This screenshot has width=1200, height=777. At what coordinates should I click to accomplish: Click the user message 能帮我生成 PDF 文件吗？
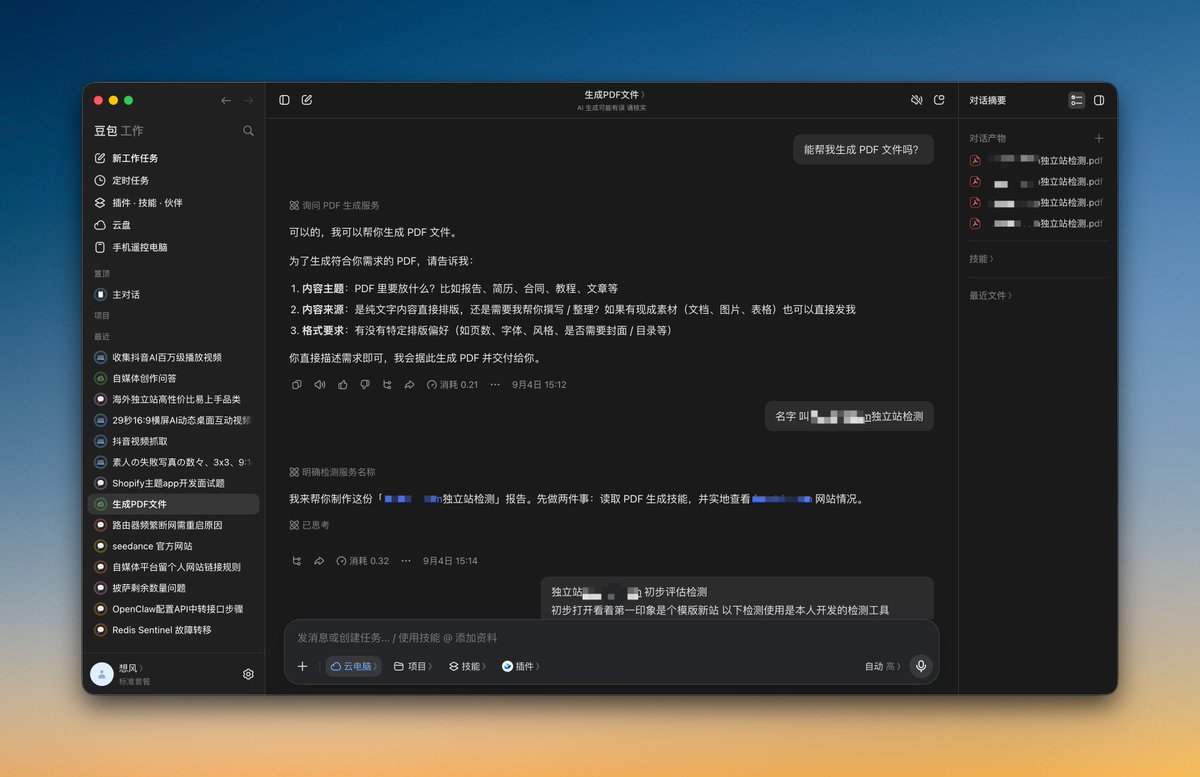click(x=863, y=150)
